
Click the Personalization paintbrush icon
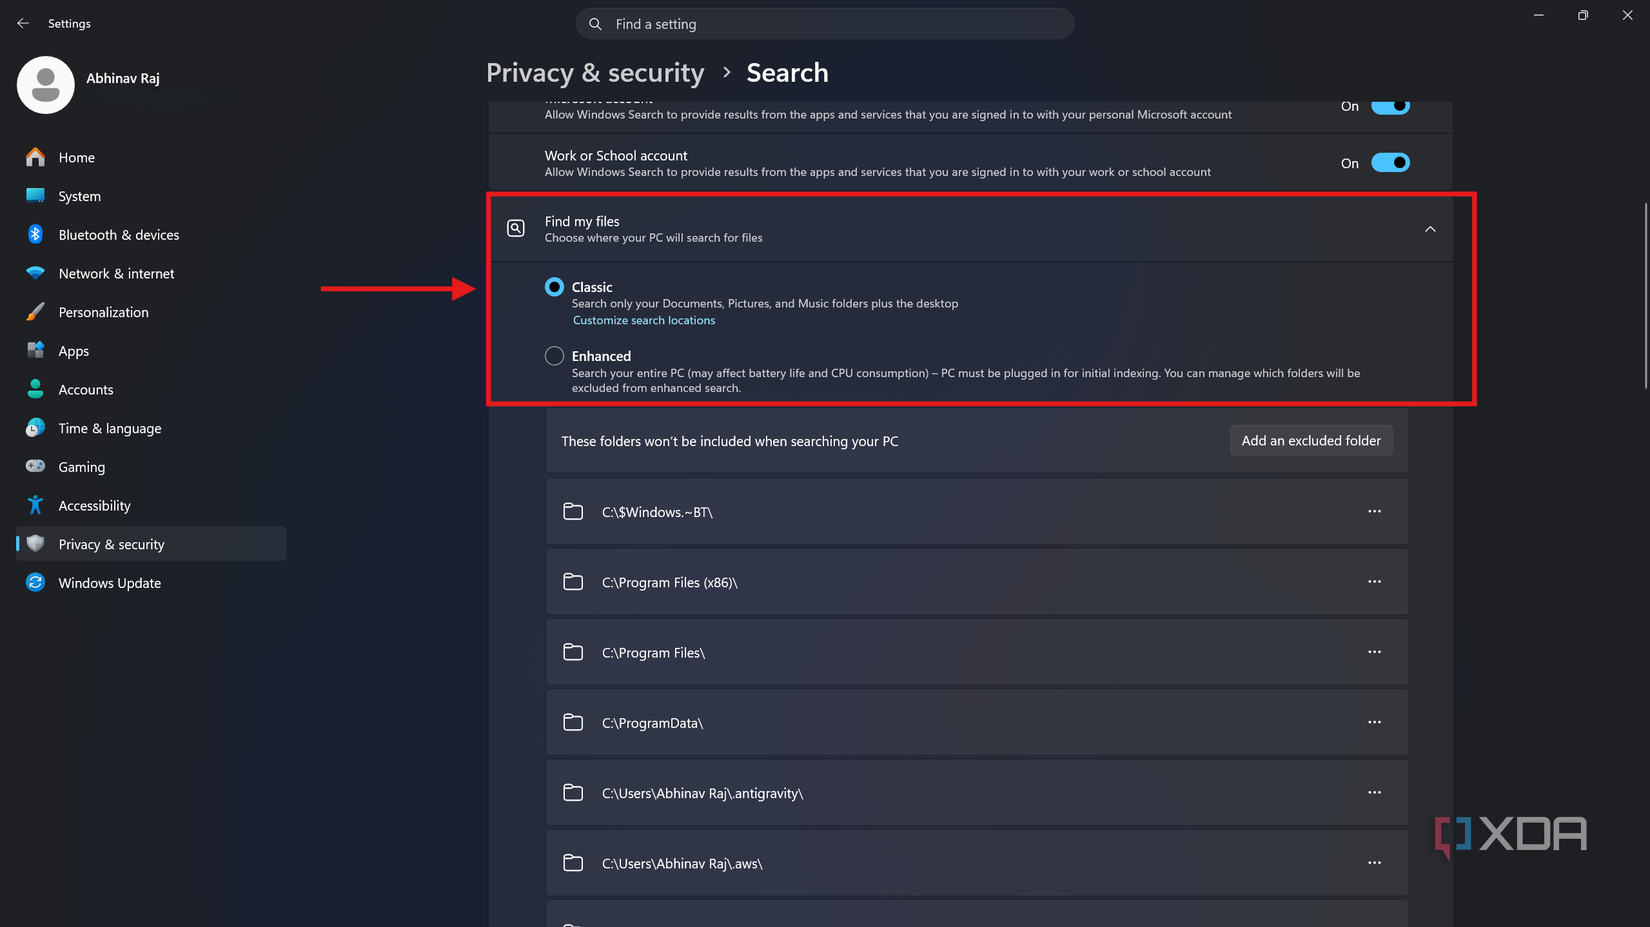[36, 312]
